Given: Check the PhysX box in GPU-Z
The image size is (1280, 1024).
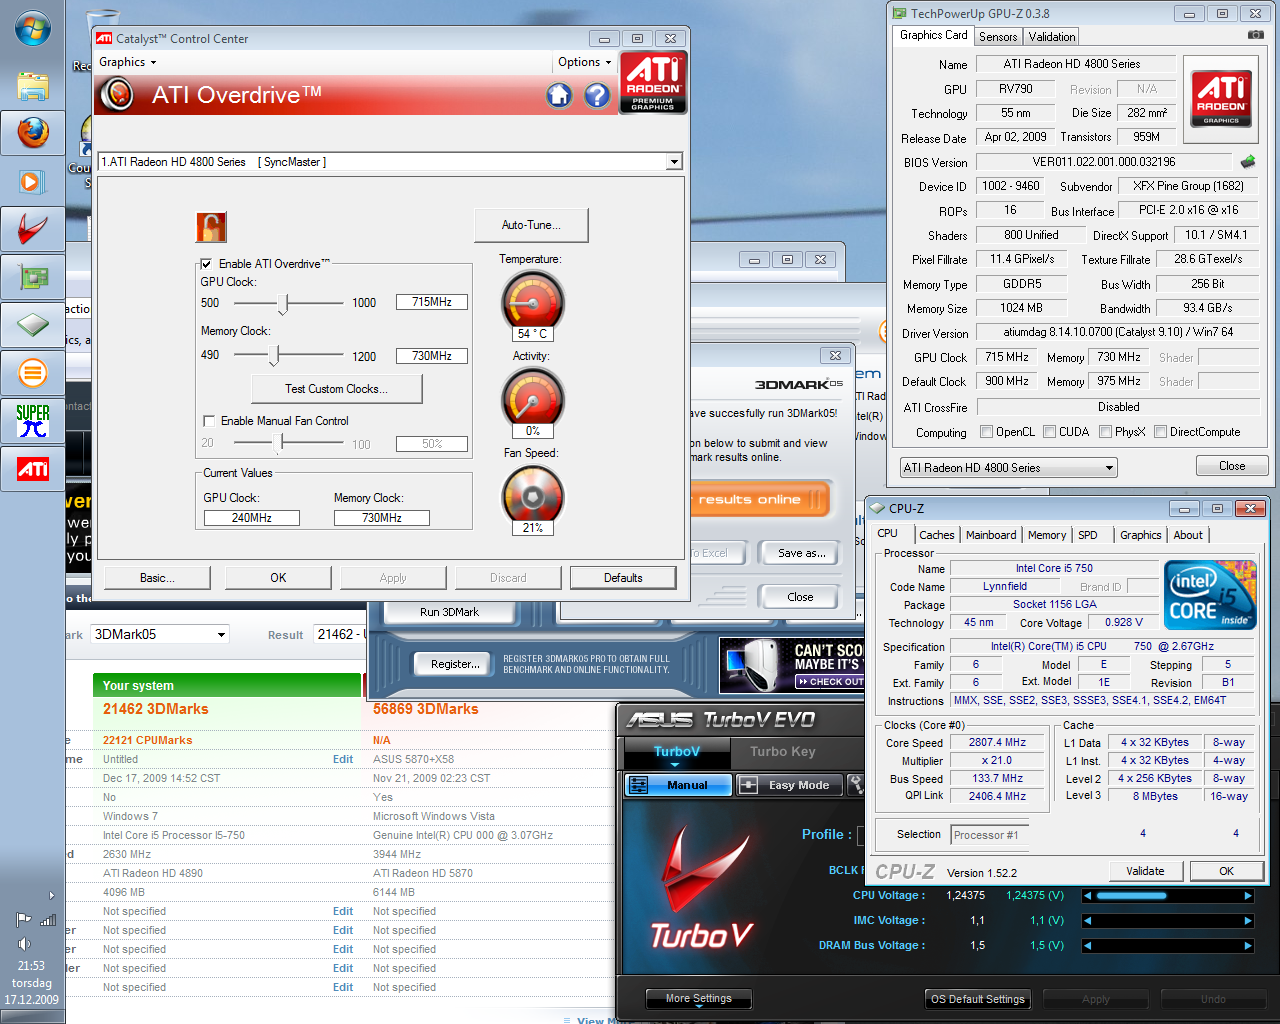Looking at the screenshot, I should click(x=1106, y=432).
